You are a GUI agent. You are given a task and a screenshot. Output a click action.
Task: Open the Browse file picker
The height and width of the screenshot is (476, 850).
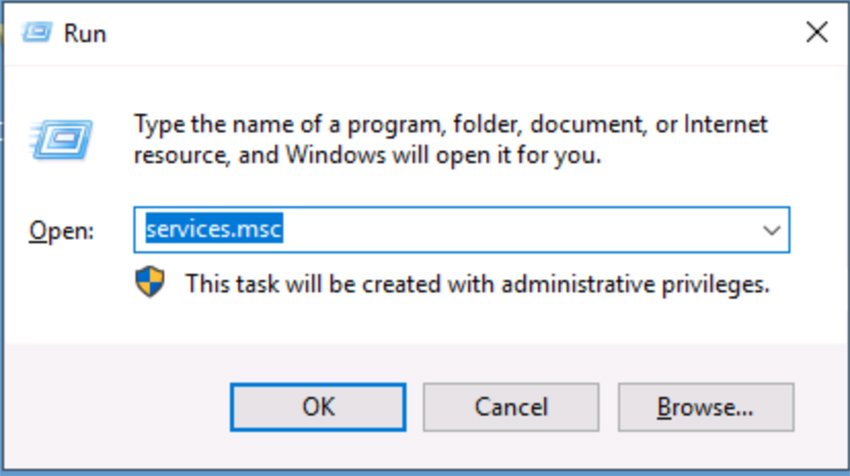click(x=705, y=407)
